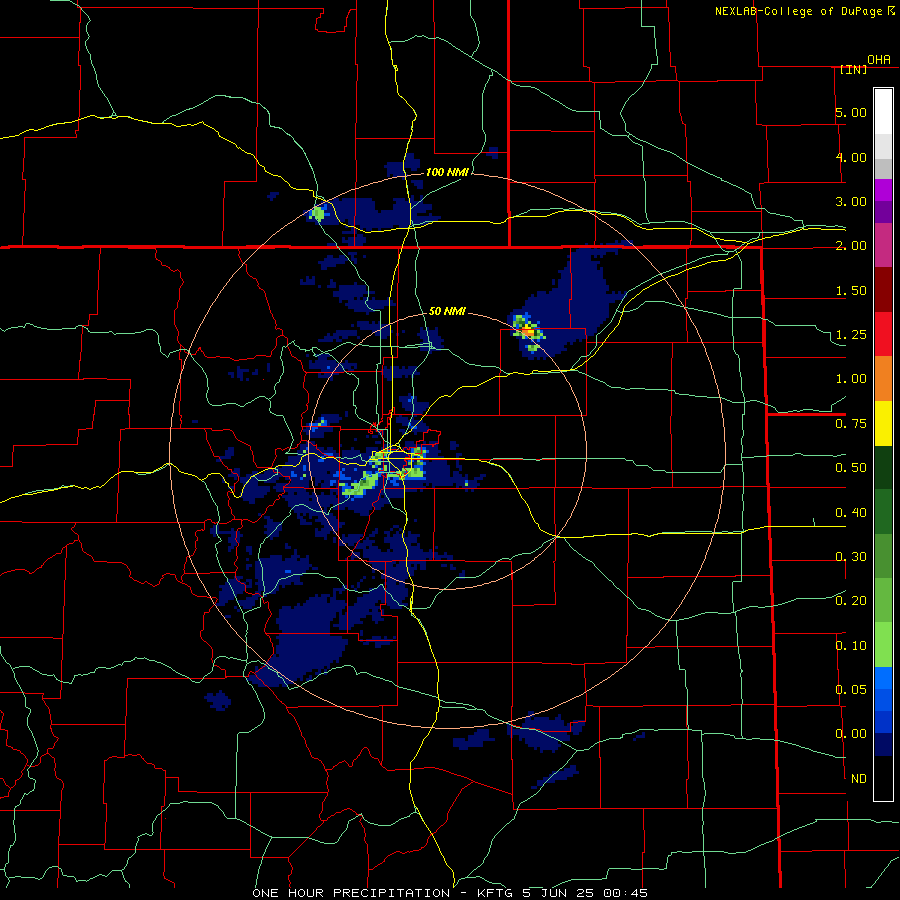Screen dimensions: 900x900
Task: Click the 3.00 legend value
Action: click(x=851, y=201)
